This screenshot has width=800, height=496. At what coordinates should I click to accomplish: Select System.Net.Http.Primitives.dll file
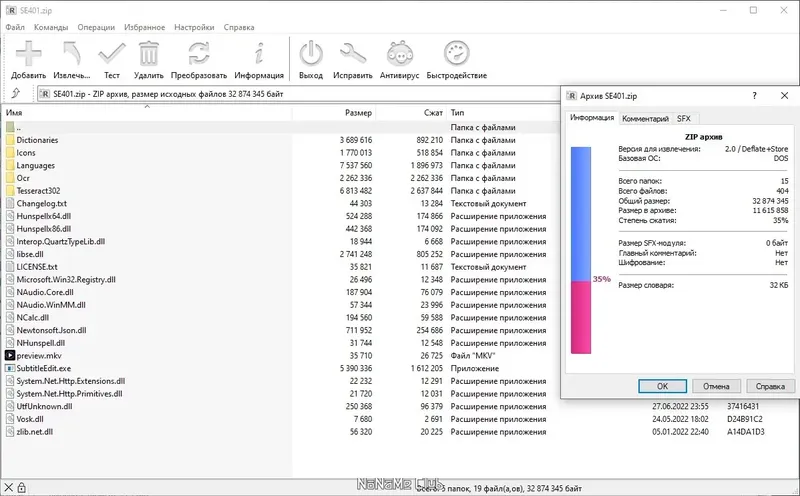click(69, 394)
